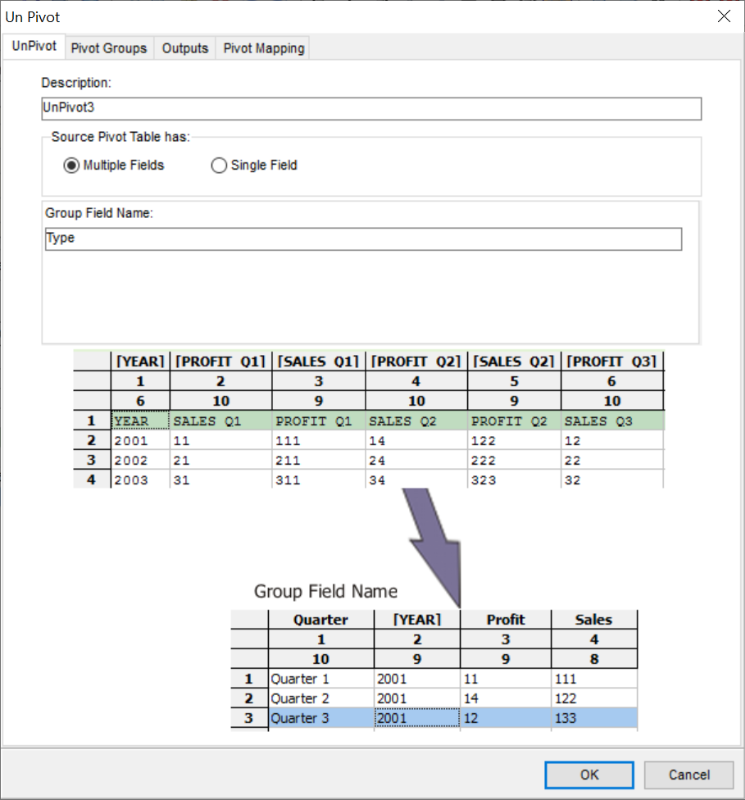Select the highlighted Quarter 3 cell
This screenshot has width=745, height=800.
coord(320,718)
